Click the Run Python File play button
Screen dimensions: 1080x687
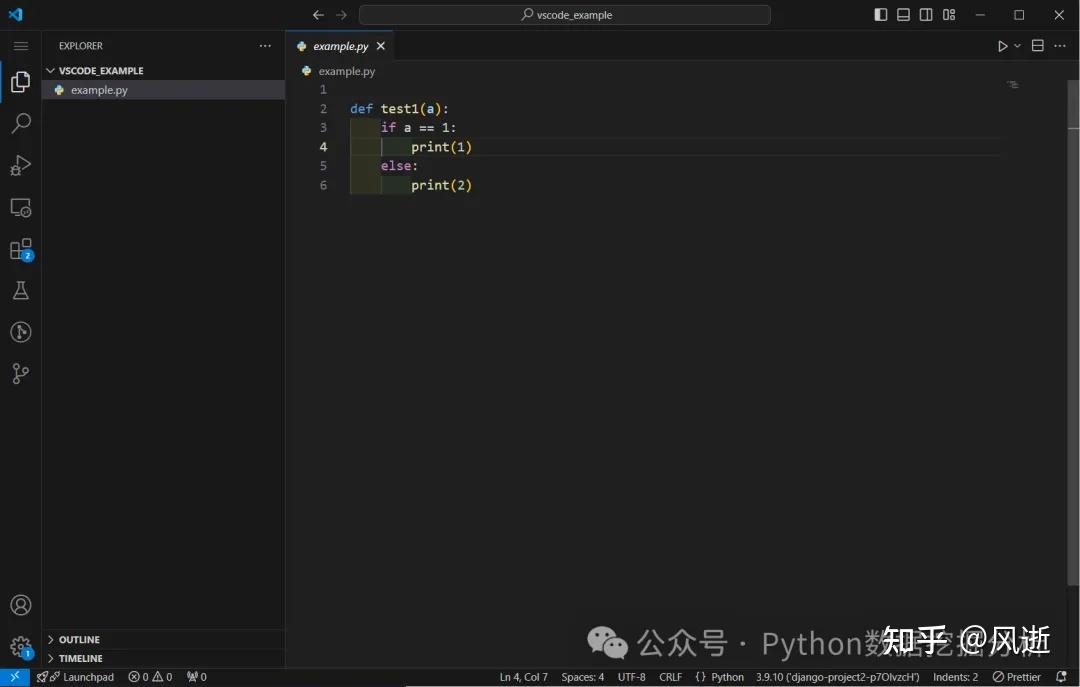1002,46
